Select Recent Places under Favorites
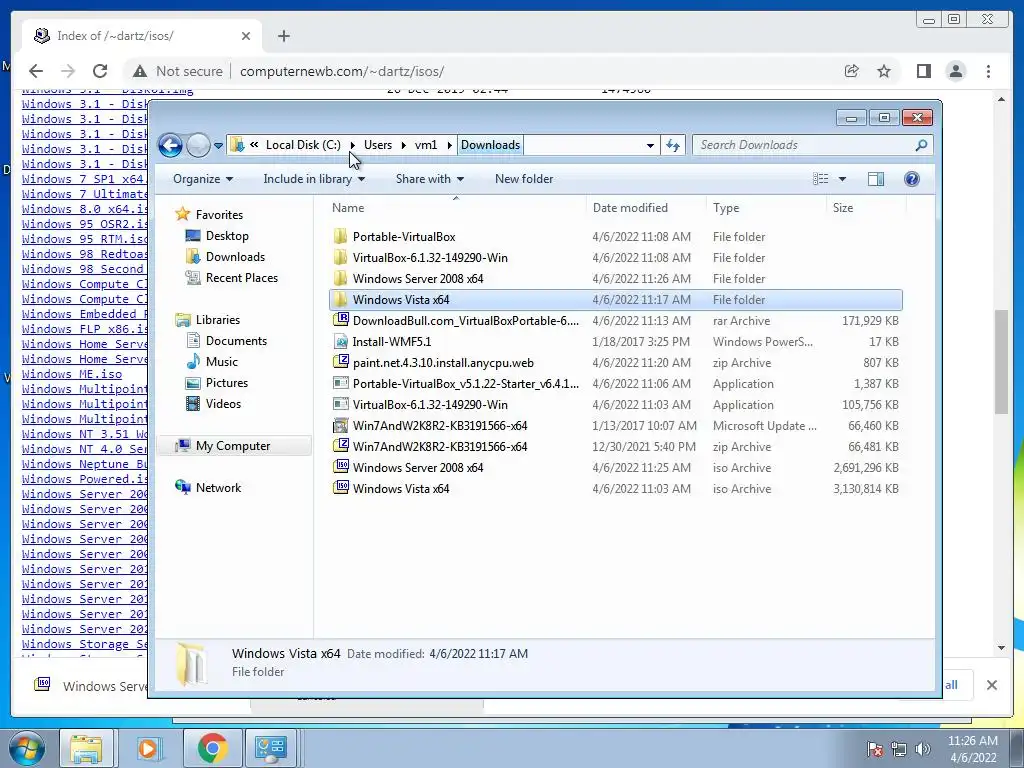The width and height of the screenshot is (1024, 768). [242, 278]
